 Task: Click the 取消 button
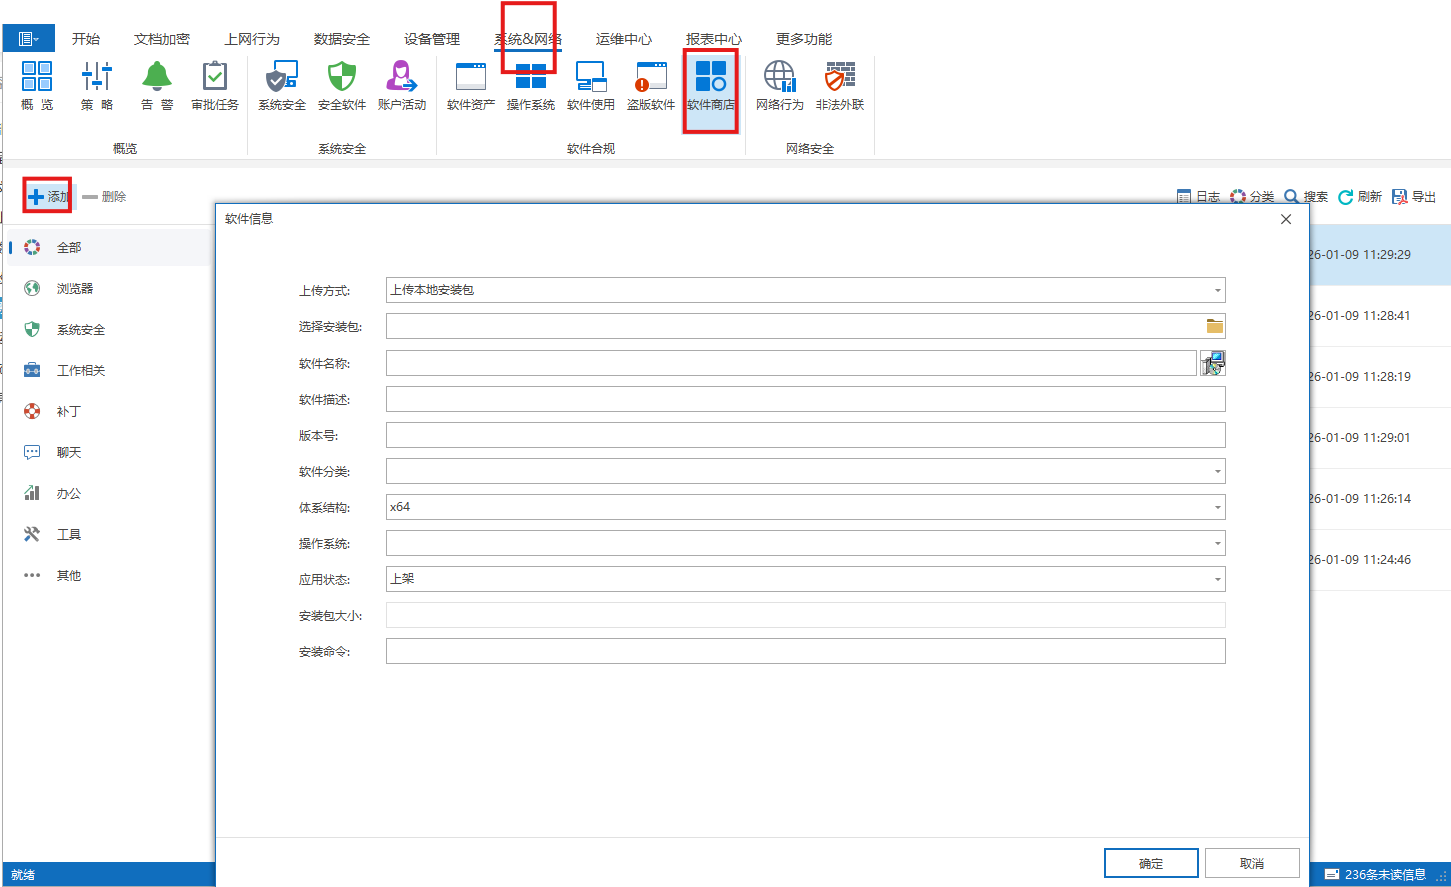click(1252, 863)
